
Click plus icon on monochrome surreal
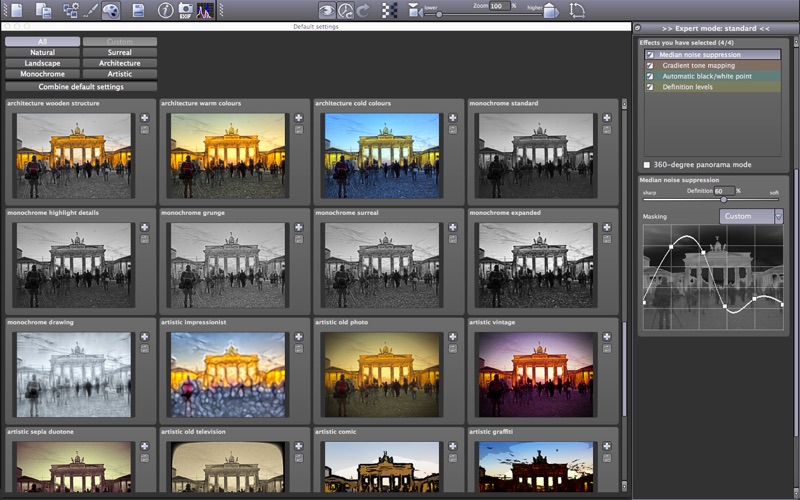click(x=453, y=228)
